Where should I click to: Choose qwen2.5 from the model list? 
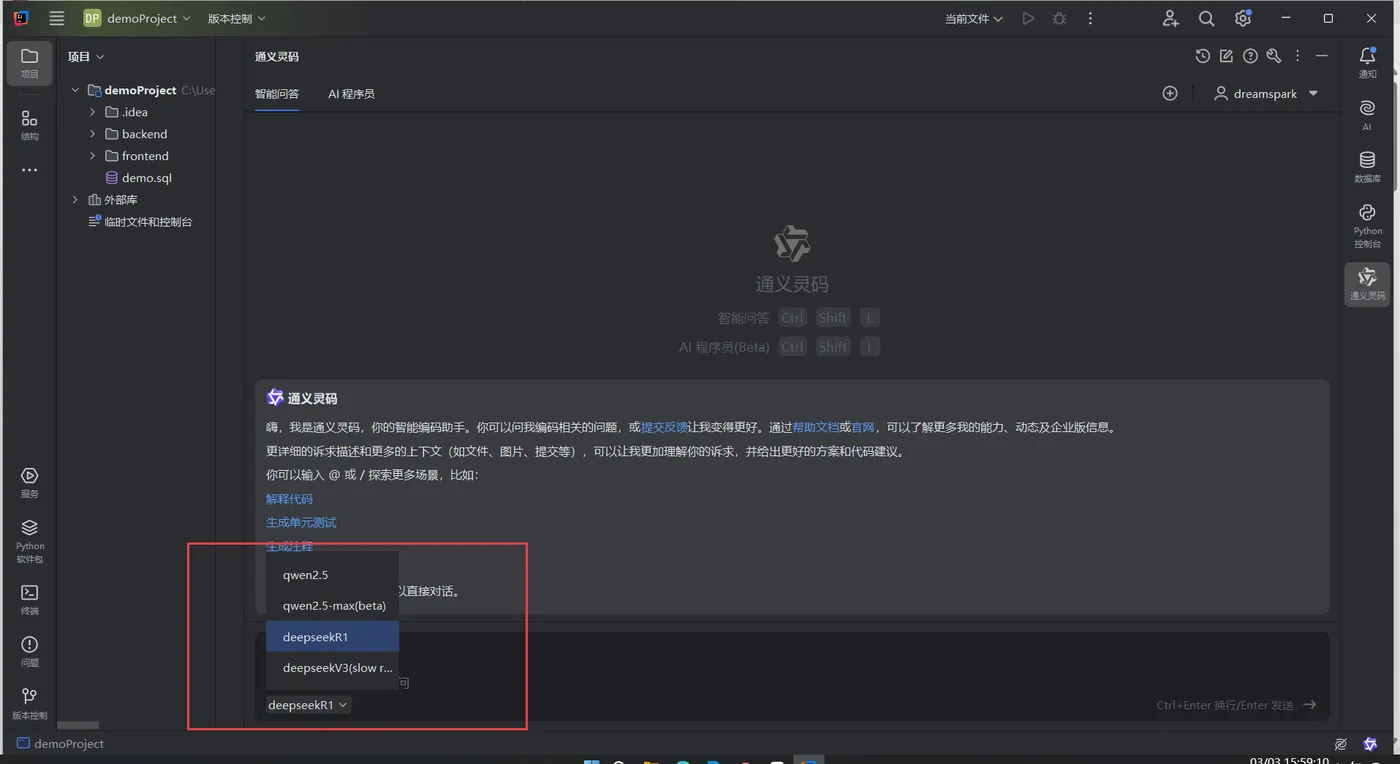click(332, 575)
